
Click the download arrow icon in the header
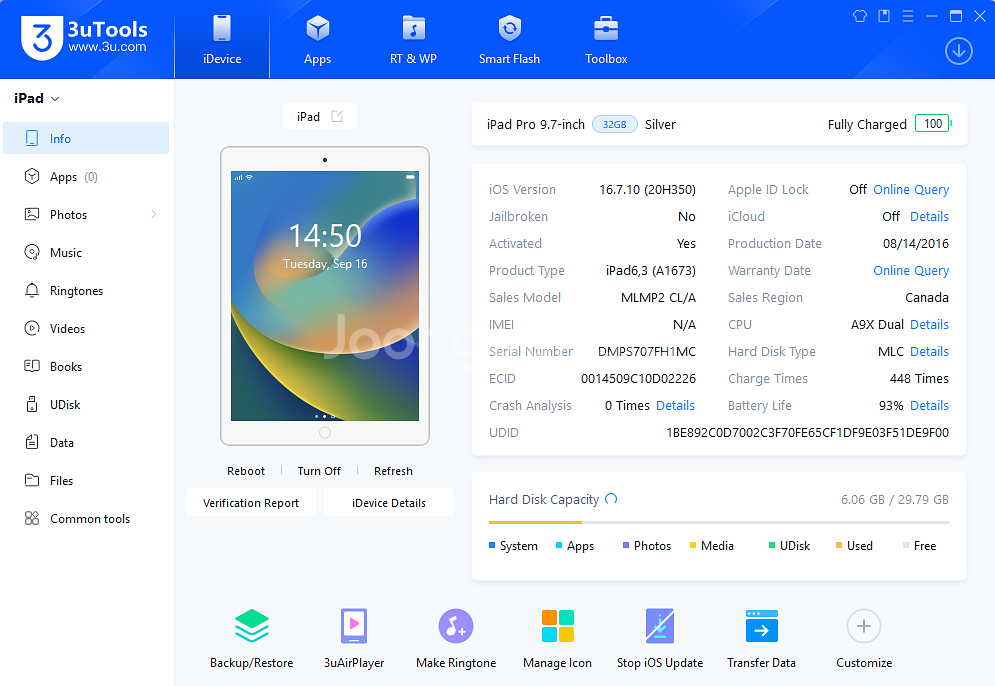click(958, 51)
